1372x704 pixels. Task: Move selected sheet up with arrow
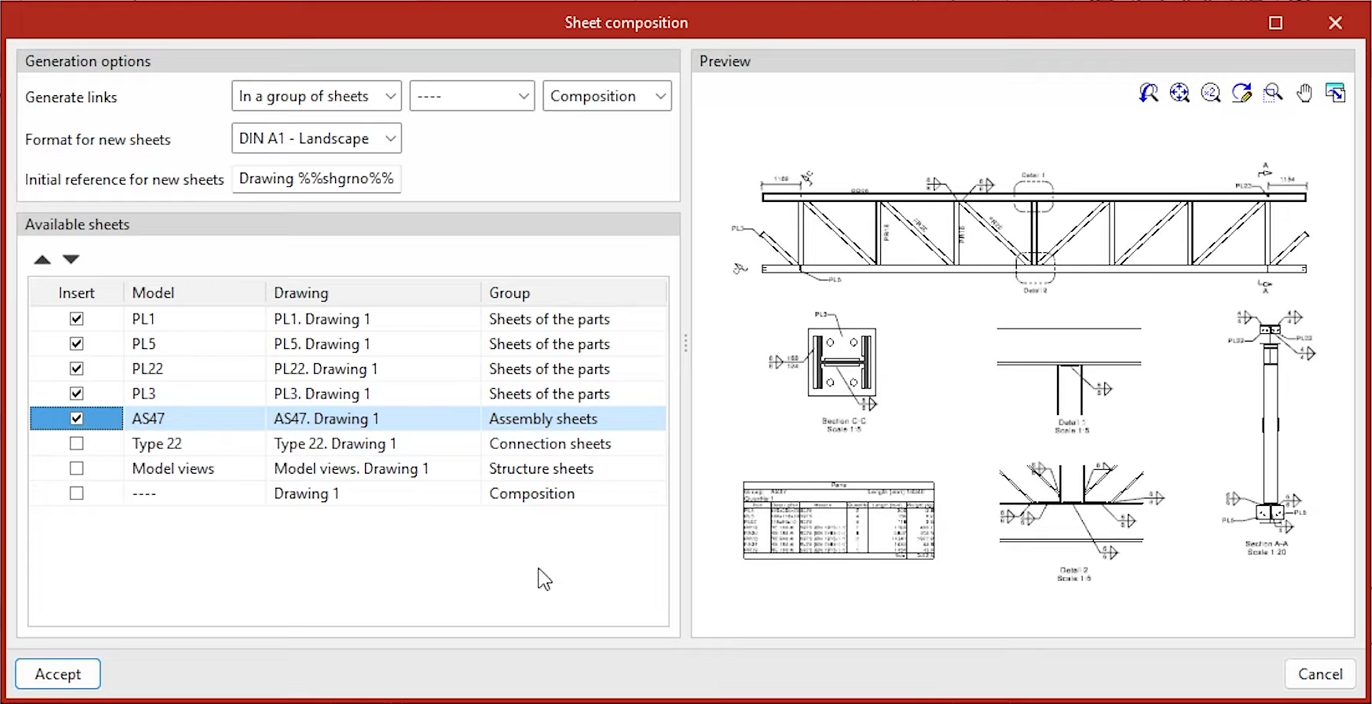tap(42, 259)
